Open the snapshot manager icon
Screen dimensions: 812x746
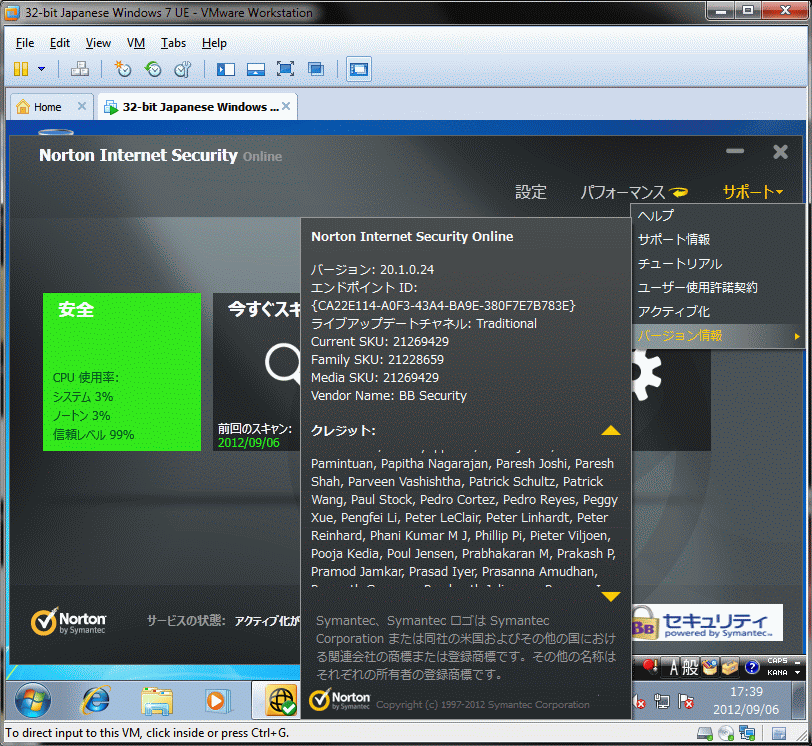pos(182,69)
